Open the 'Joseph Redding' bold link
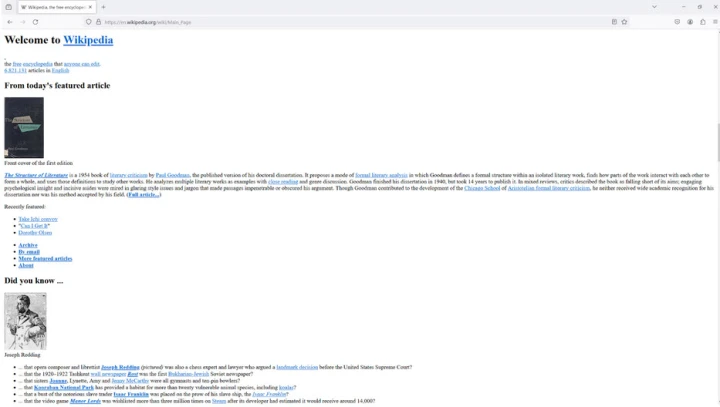 point(120,367)
